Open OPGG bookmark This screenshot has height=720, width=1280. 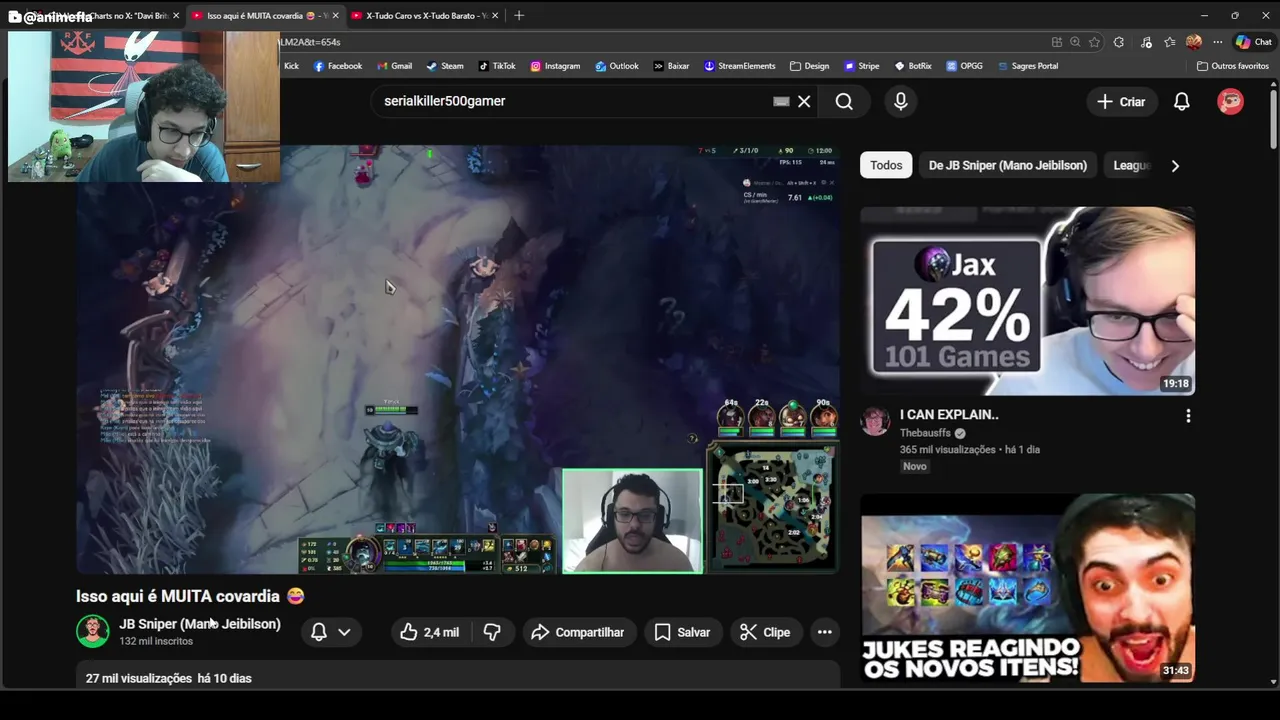964,66
